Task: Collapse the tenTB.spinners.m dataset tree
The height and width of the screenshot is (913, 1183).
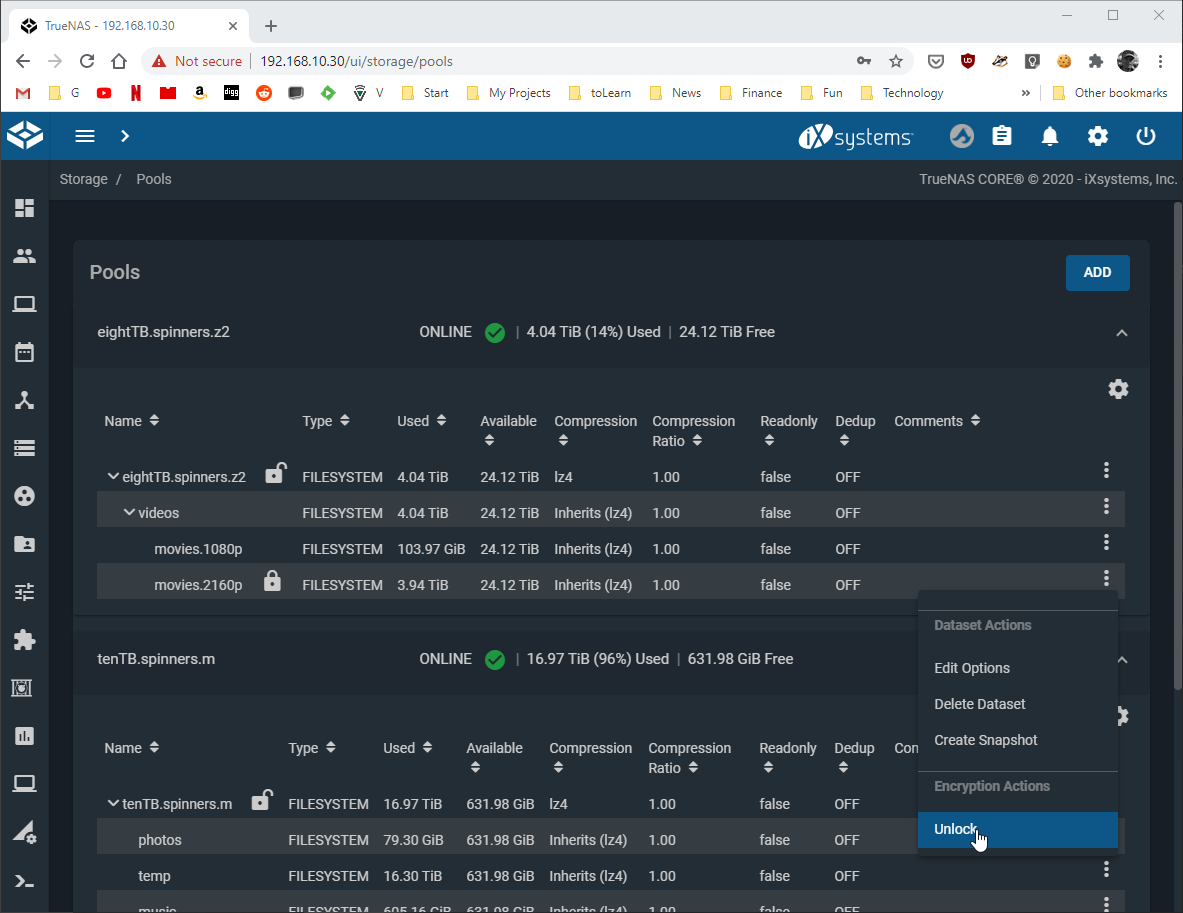Action: pos(113,804)
